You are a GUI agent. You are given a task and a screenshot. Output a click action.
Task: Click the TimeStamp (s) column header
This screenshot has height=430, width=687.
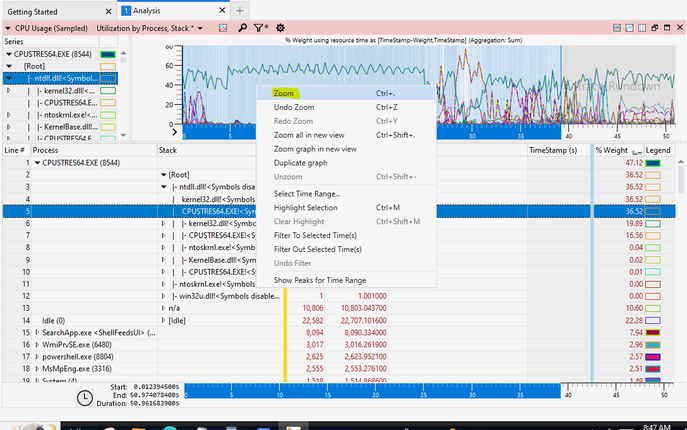[559, 150]
